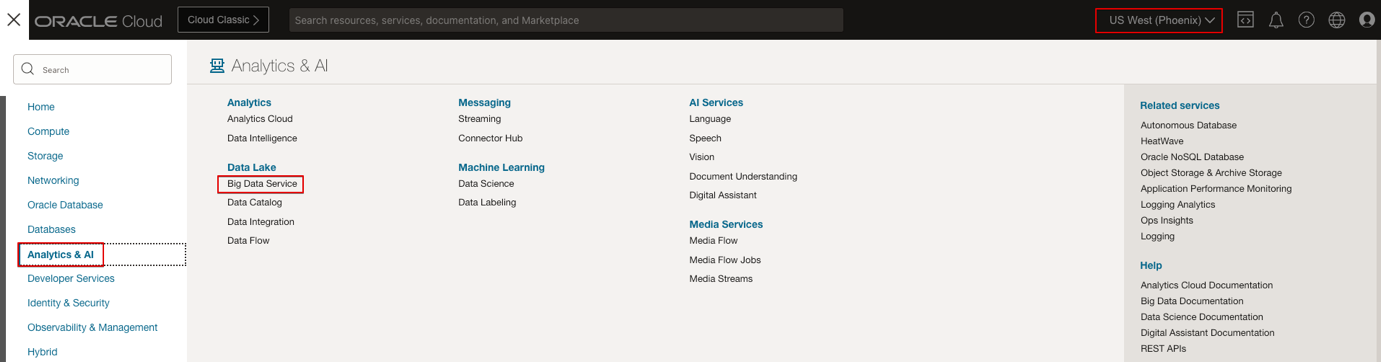1381x362 pixels.
Task: Open the Cloud Shell developer tools icon
Action: tap(1245, 20)
